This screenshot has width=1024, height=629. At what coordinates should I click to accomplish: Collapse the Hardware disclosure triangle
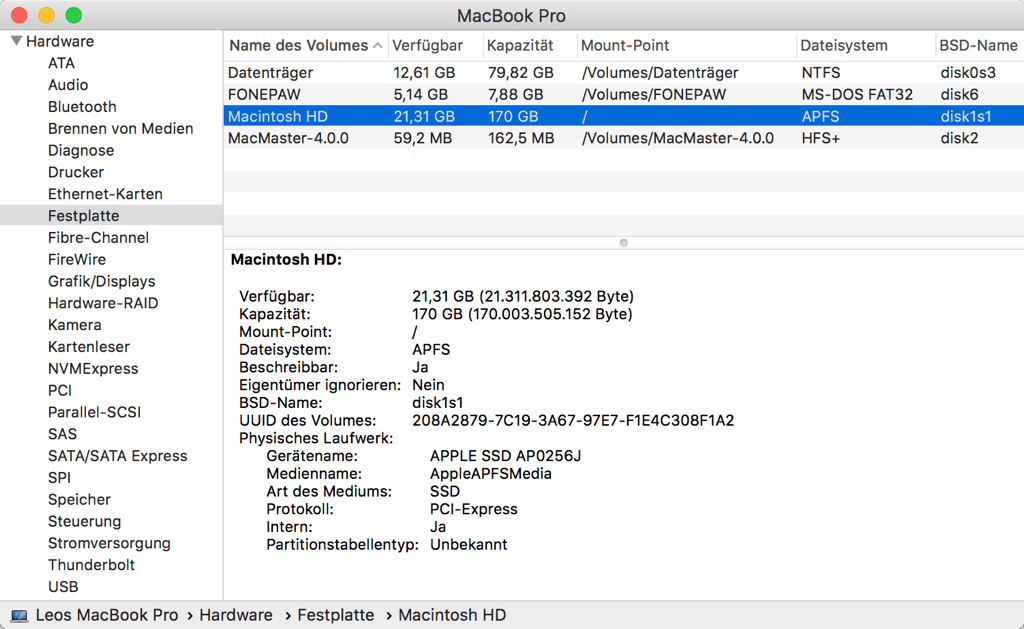16,41
